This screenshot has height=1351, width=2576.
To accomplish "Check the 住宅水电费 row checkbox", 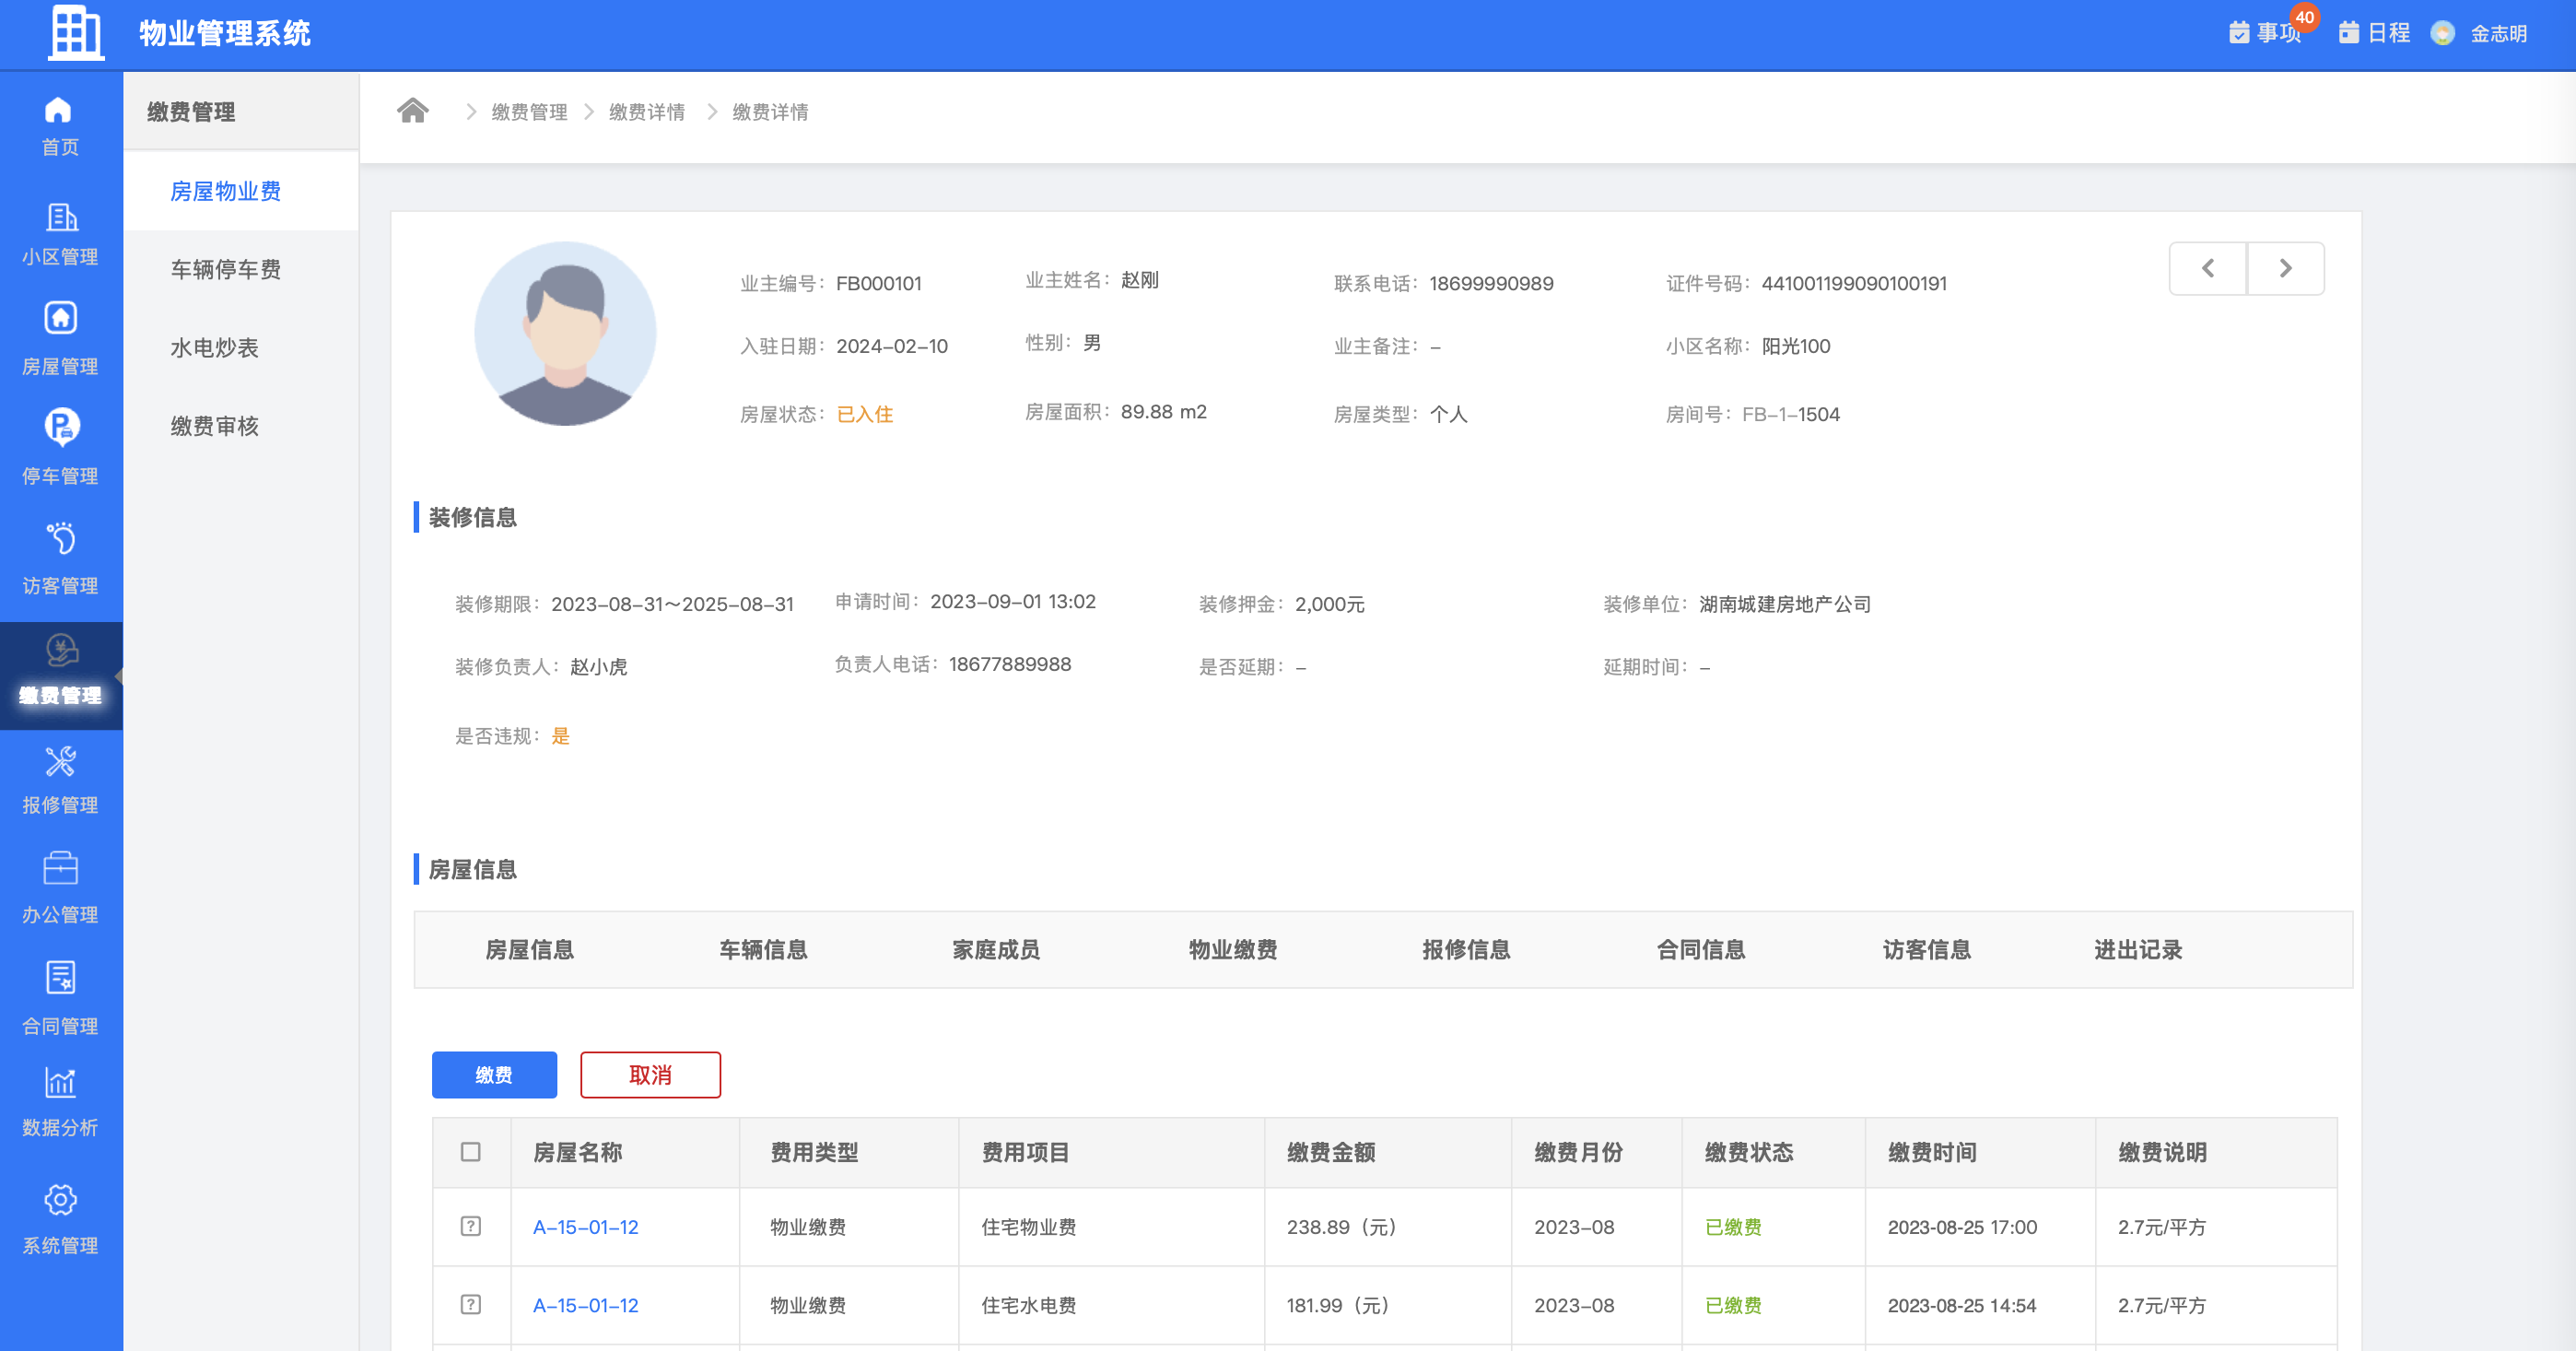I will (471, 1304).
